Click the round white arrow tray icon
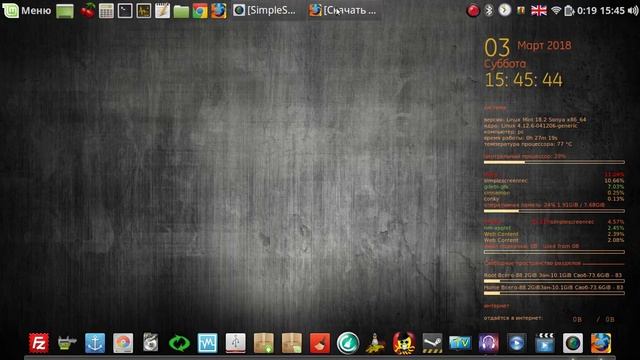 (x=504, y=10)
